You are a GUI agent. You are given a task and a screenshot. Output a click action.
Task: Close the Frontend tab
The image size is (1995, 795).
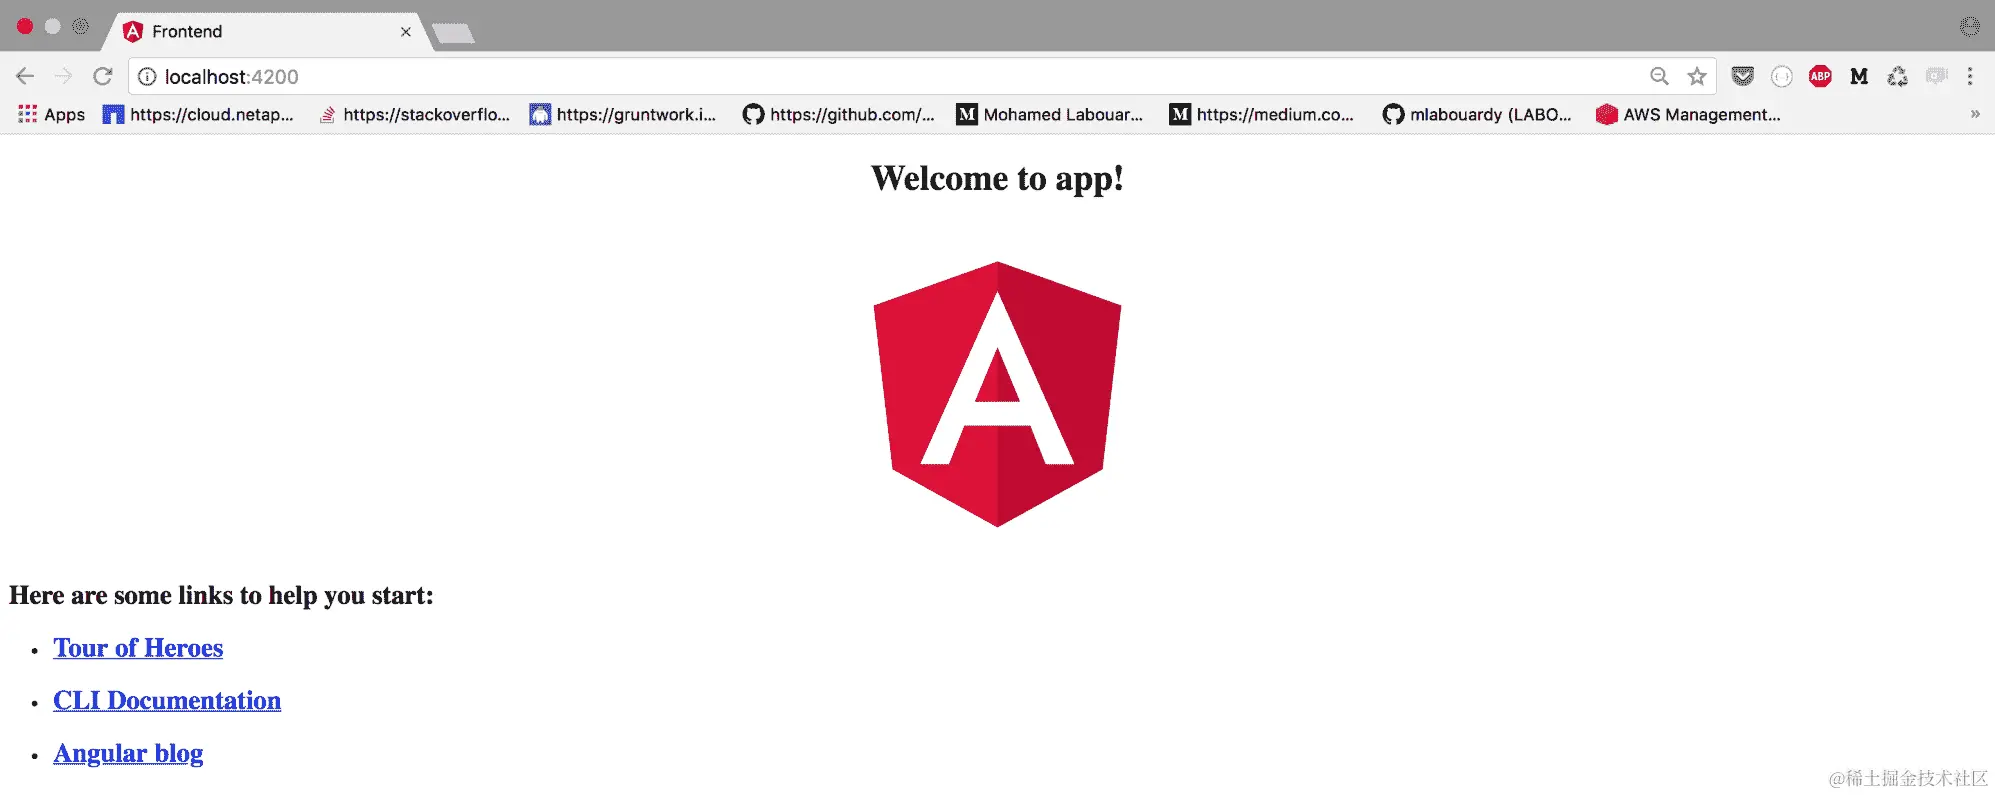pyautogui.click(x=406, y=32)
